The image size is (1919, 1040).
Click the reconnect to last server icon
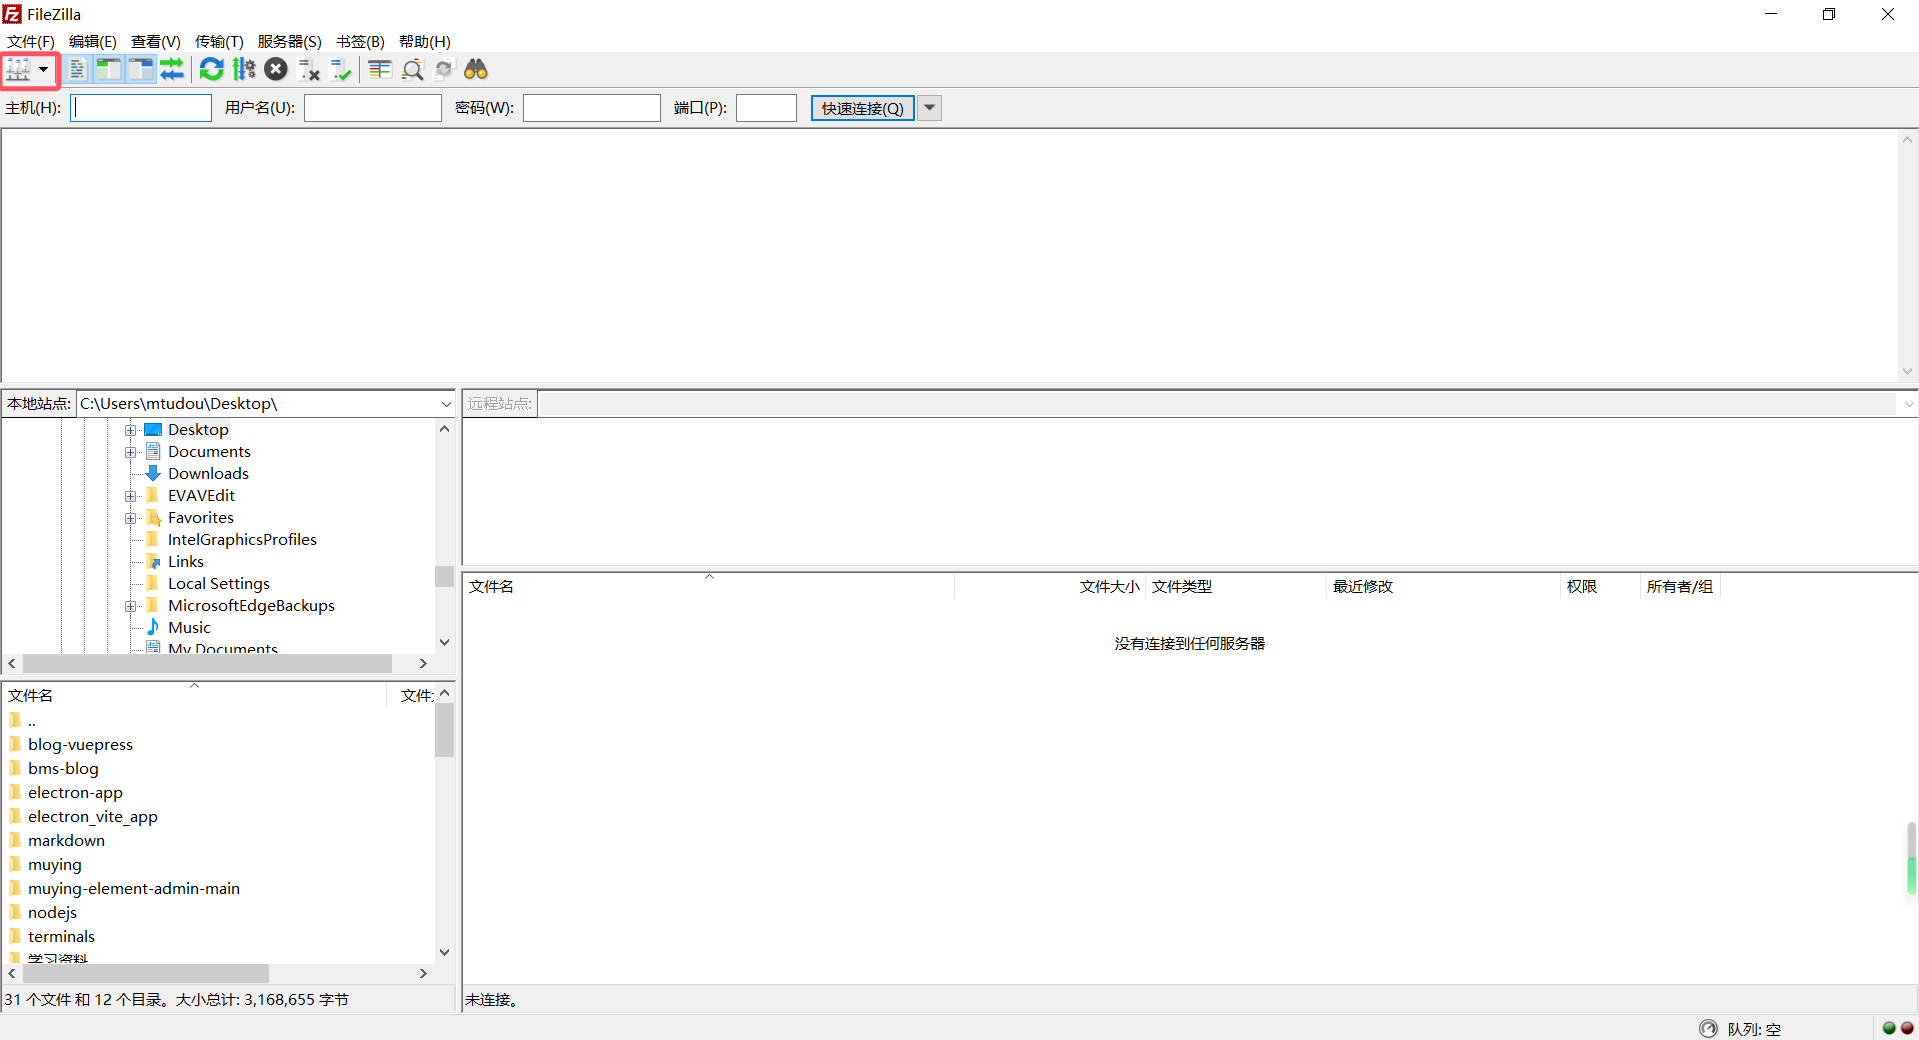(341, 69)
